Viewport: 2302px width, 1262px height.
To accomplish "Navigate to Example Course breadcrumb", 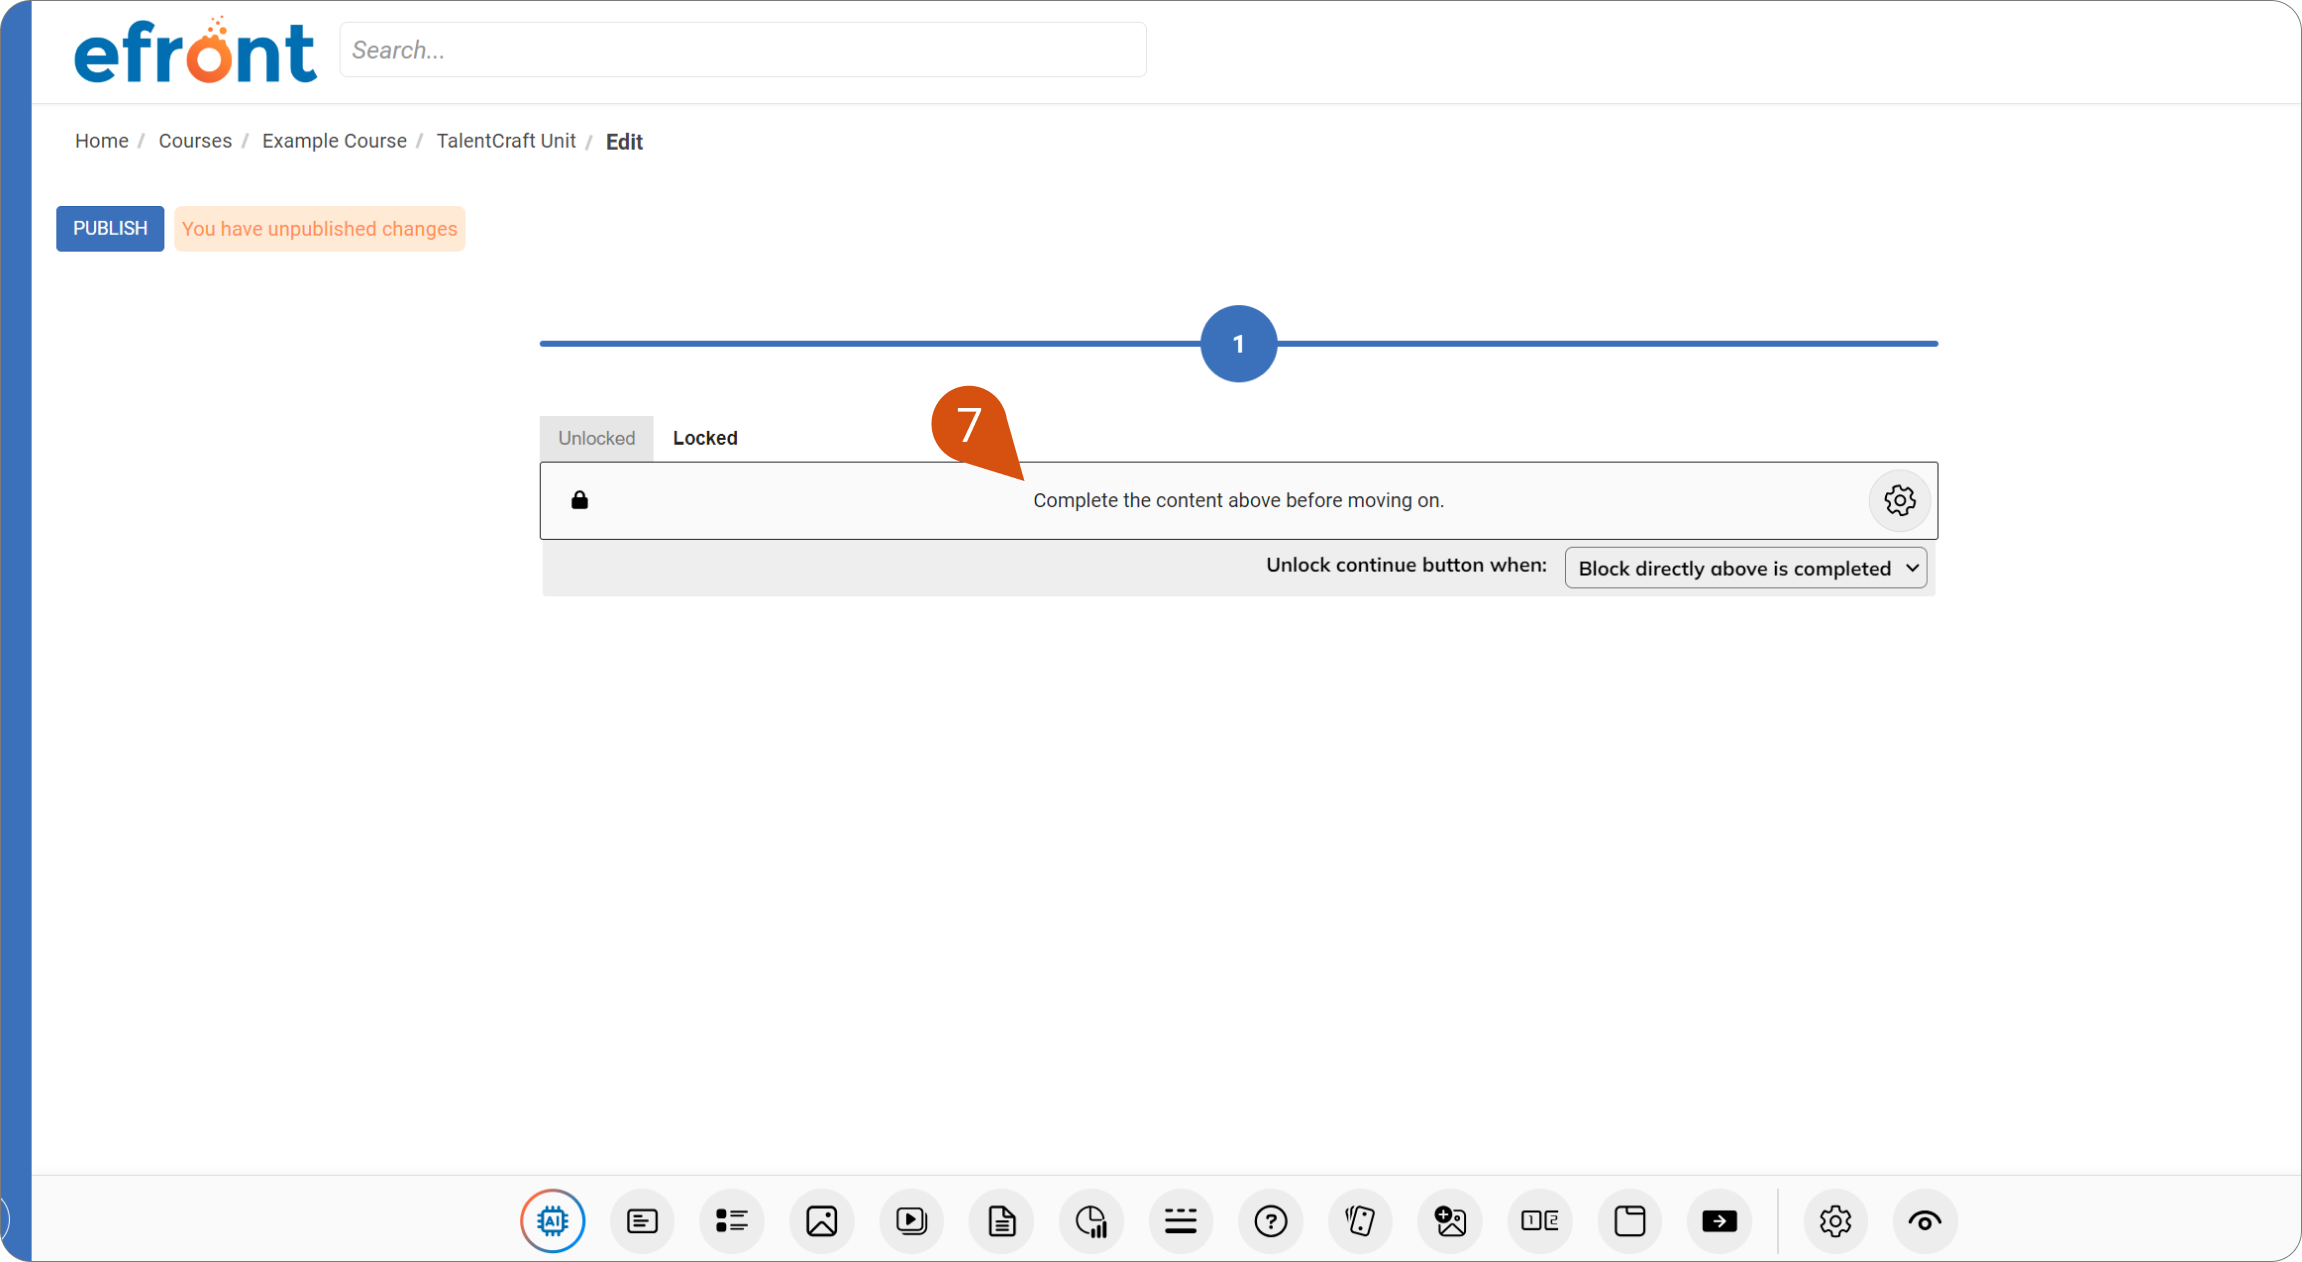I will pos(334,141).
